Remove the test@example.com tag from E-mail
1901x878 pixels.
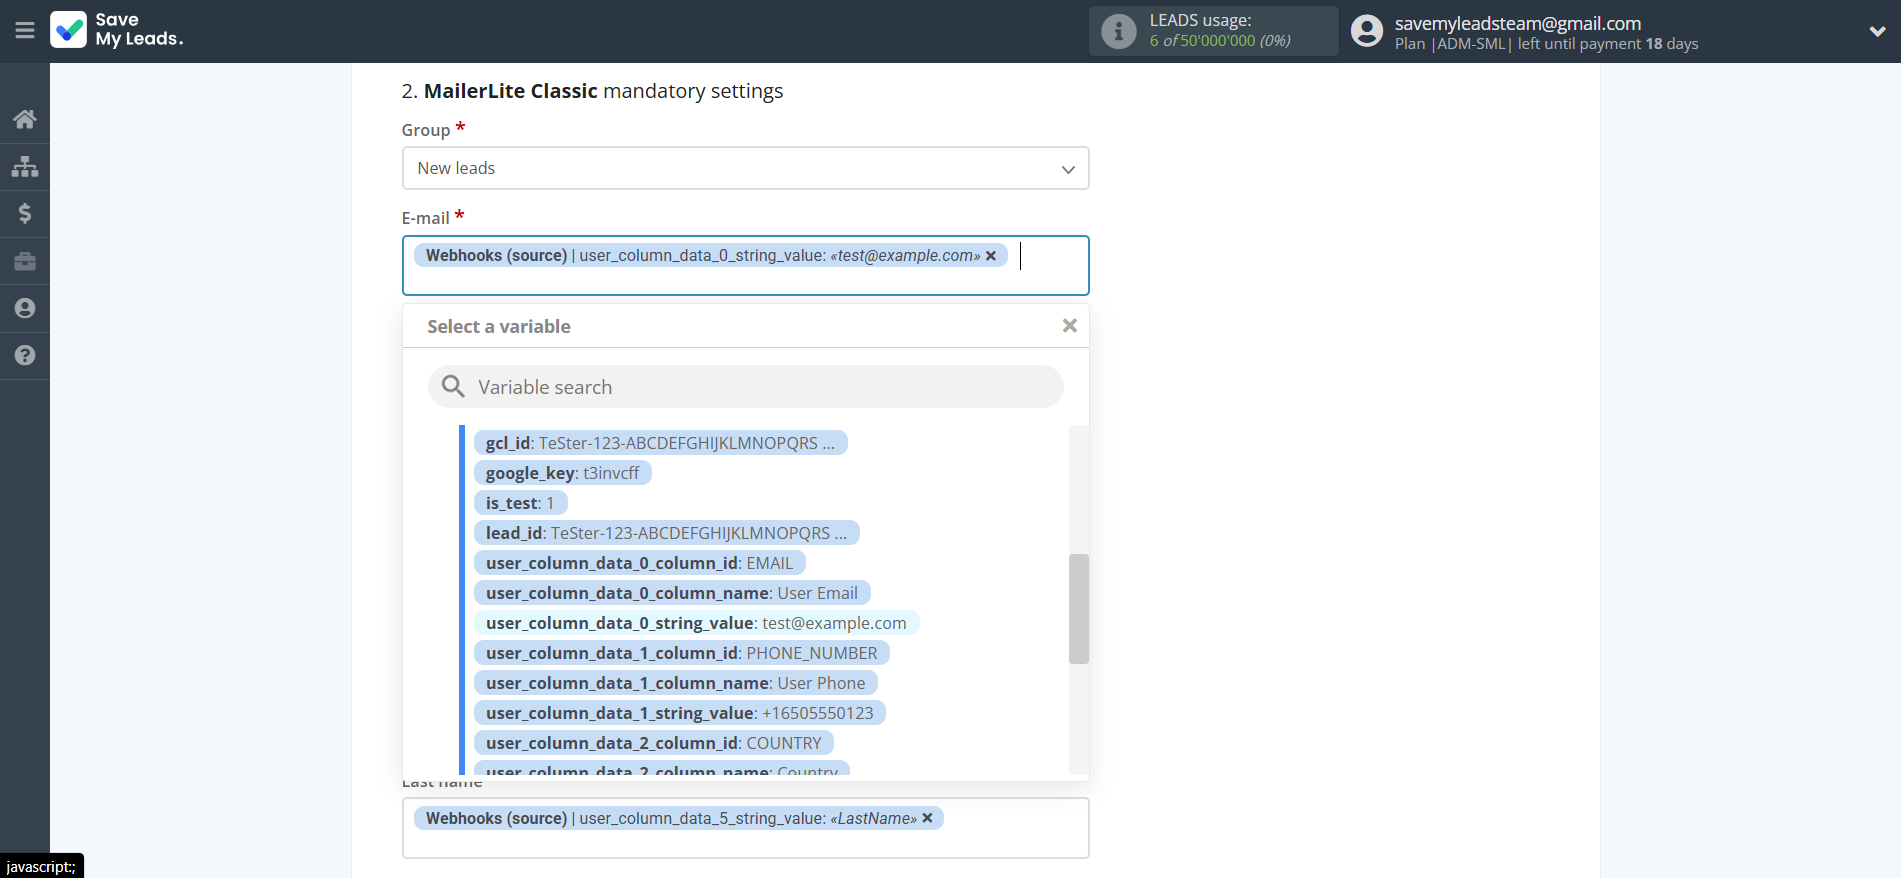(x=991, y=256)
